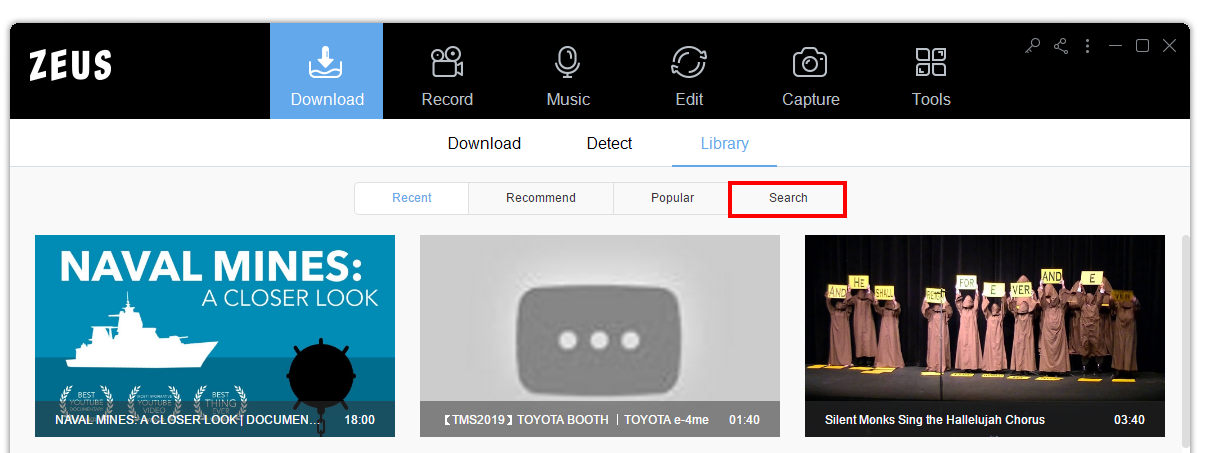The image size is (1211, 453).
Task: Click the 03:40 duration label
Action: pyautogui.click(x=1130, y=420)
